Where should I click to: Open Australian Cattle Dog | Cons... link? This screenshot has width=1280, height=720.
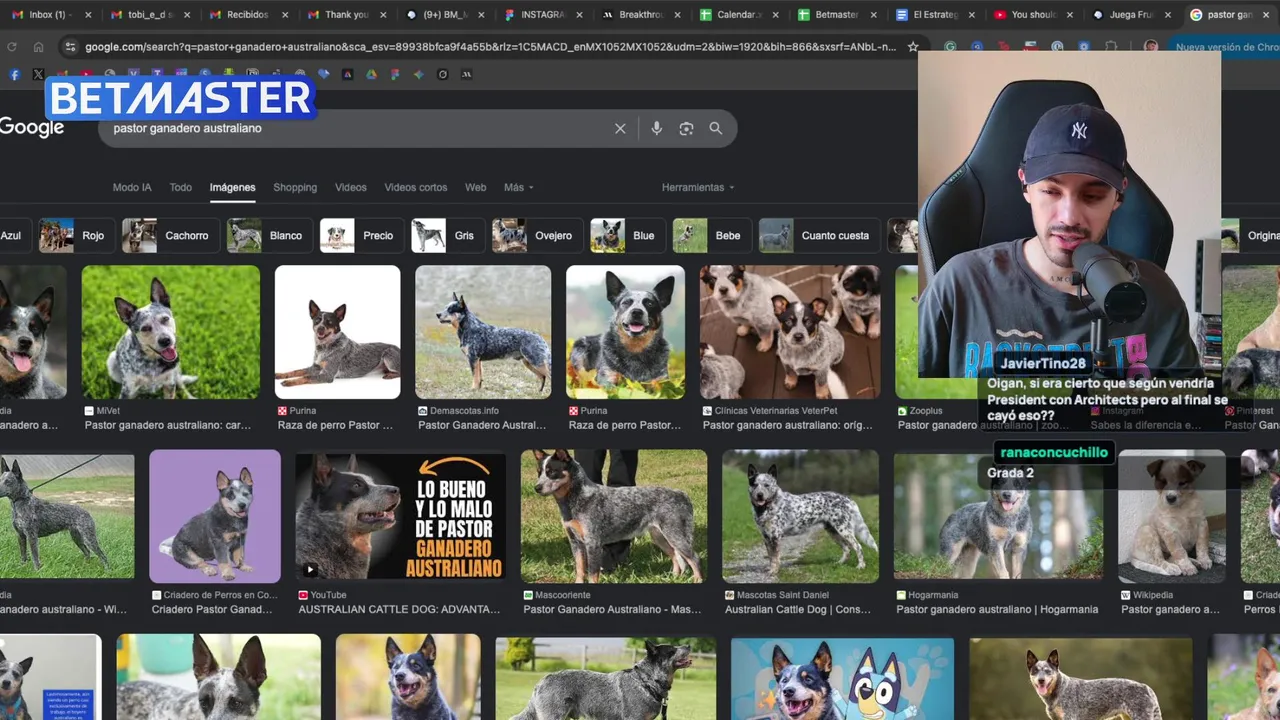pos(798,609)
